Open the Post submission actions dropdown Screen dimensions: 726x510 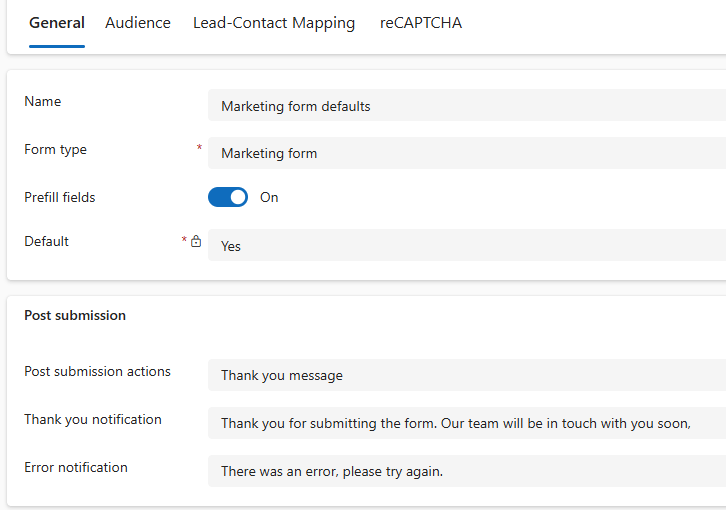click(x=466, y=376)
